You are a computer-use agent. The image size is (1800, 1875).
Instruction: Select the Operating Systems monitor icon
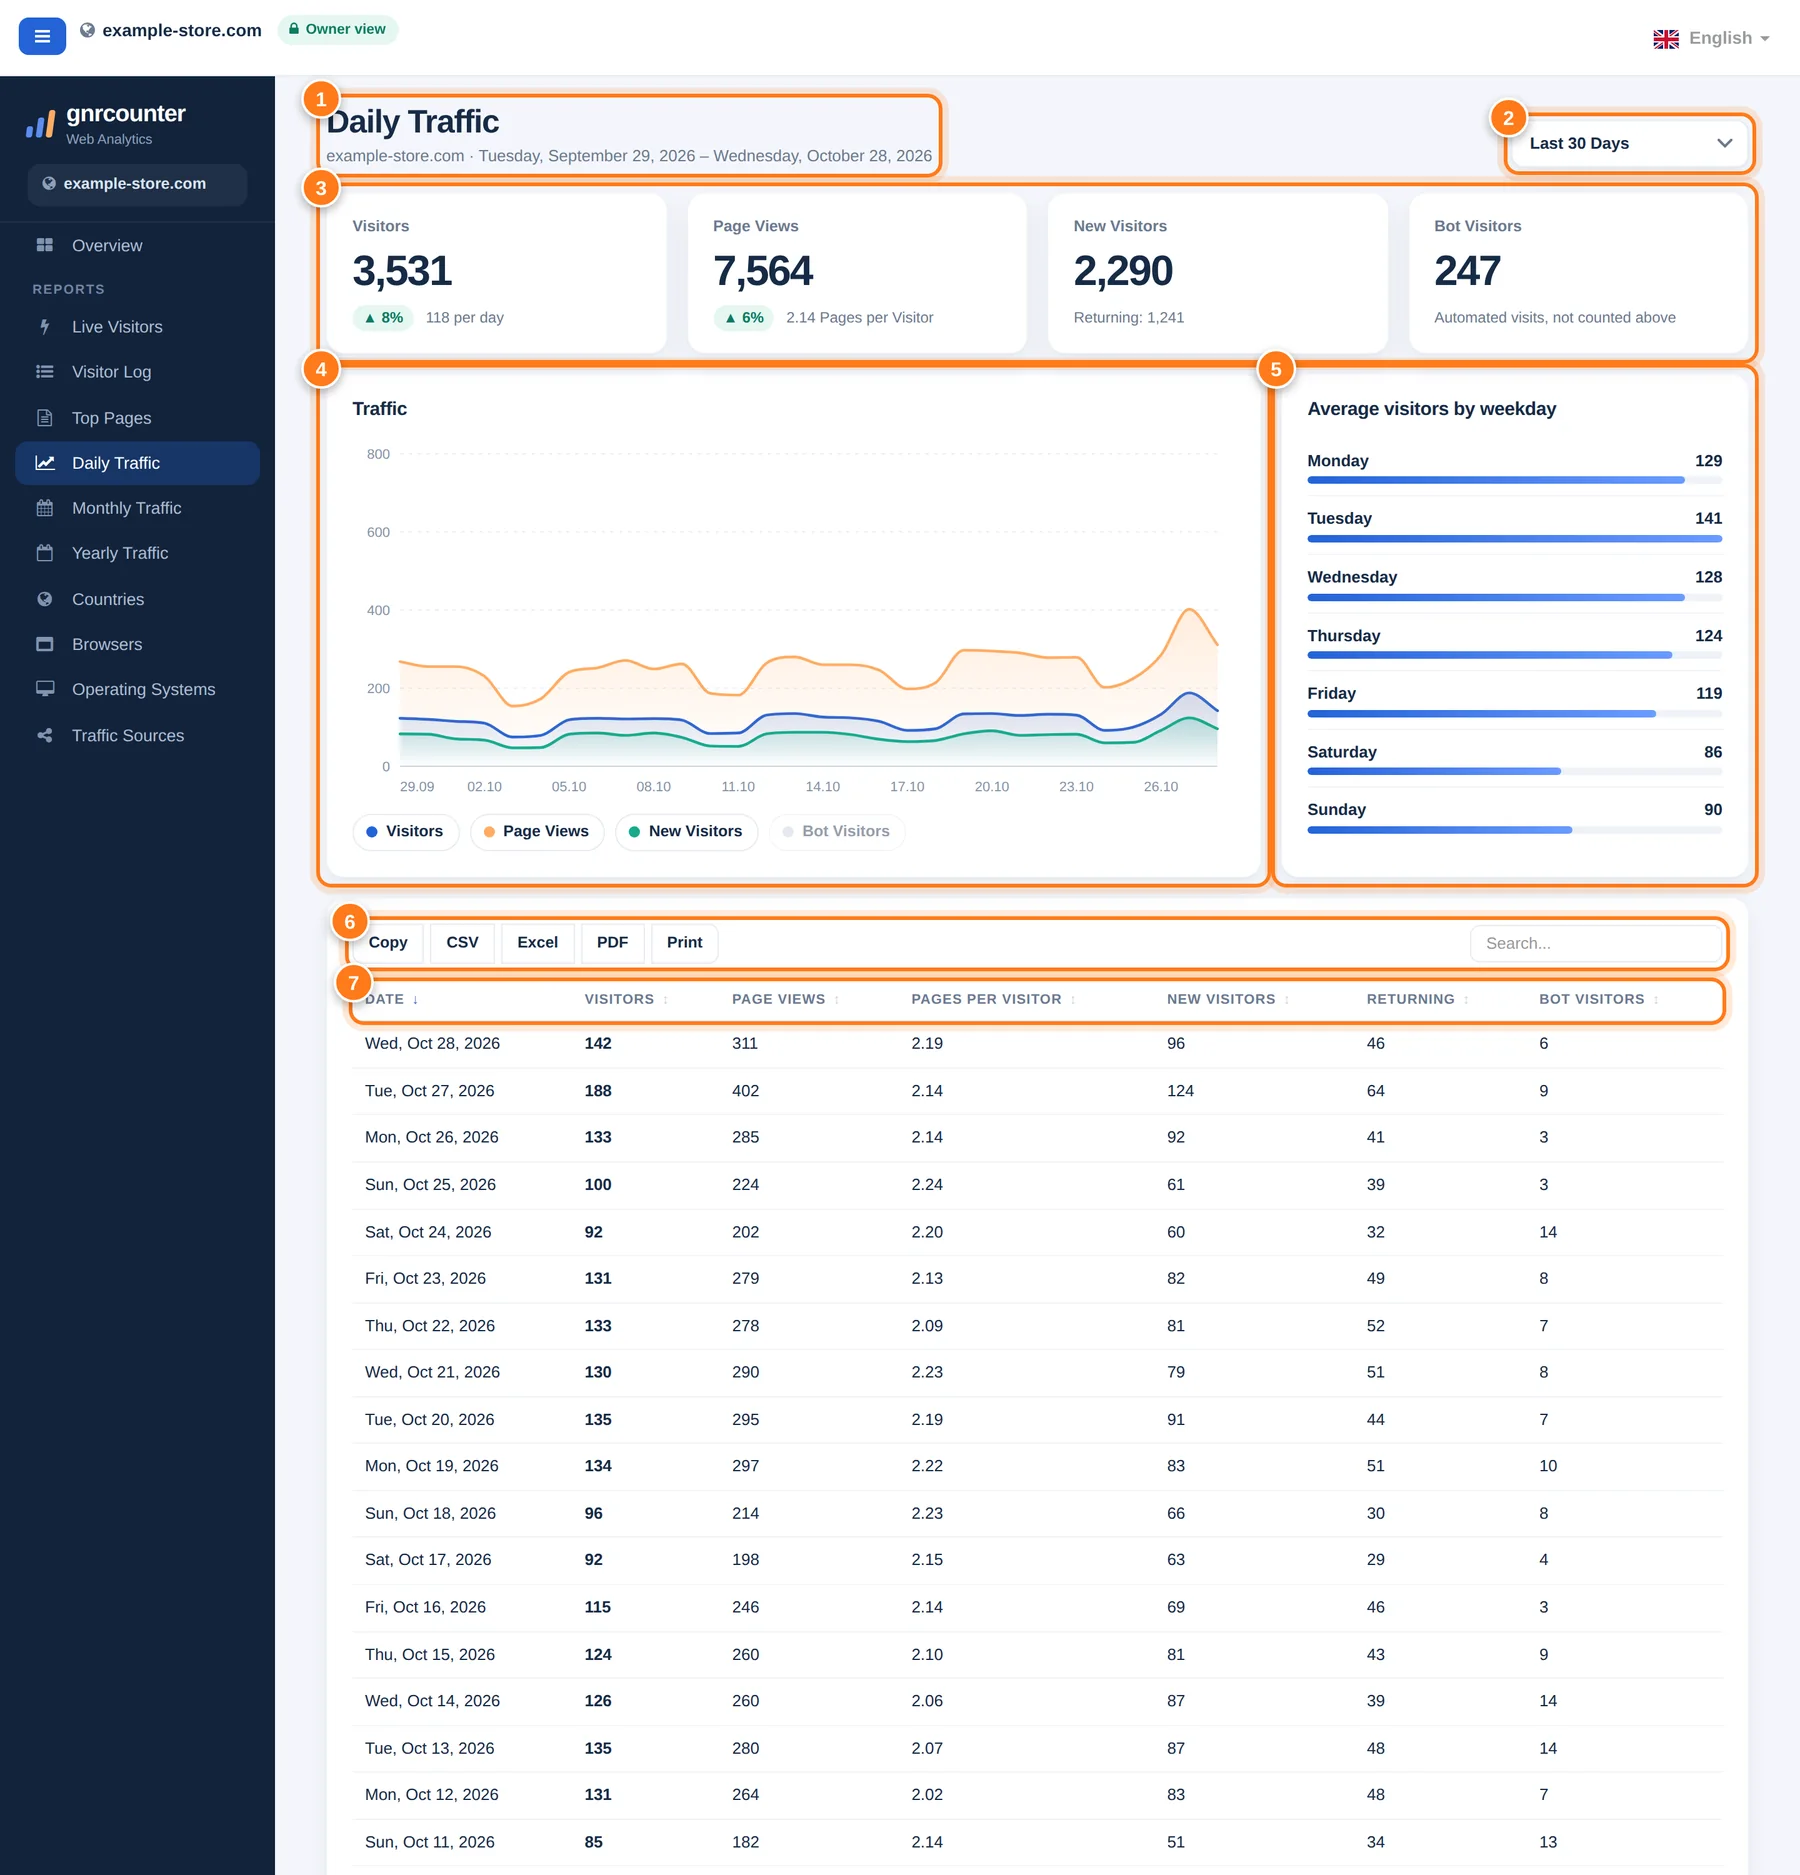coord(45,689)
